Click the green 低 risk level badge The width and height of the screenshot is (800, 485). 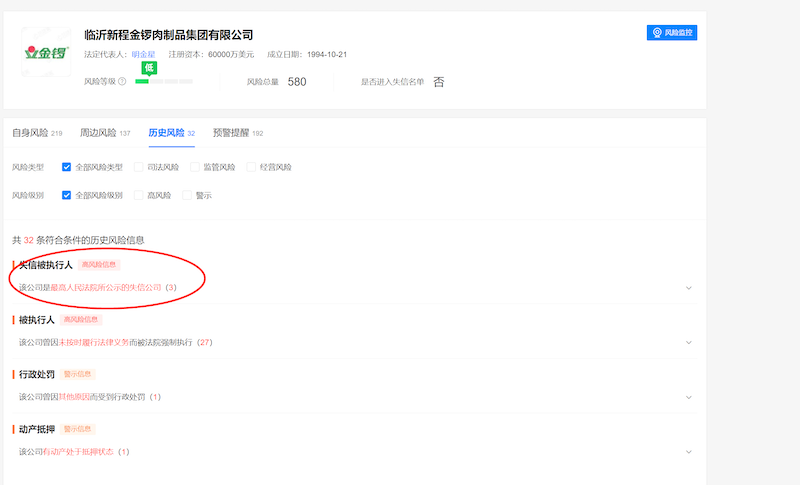tap(149, 68)
